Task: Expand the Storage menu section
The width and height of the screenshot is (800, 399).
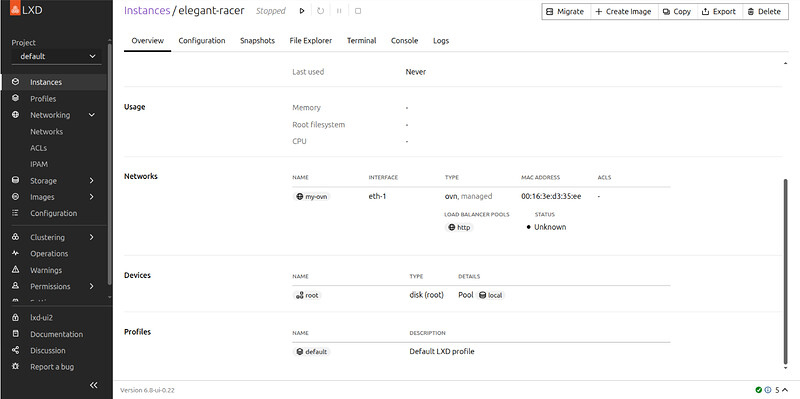Action: [x=92, y=181]
